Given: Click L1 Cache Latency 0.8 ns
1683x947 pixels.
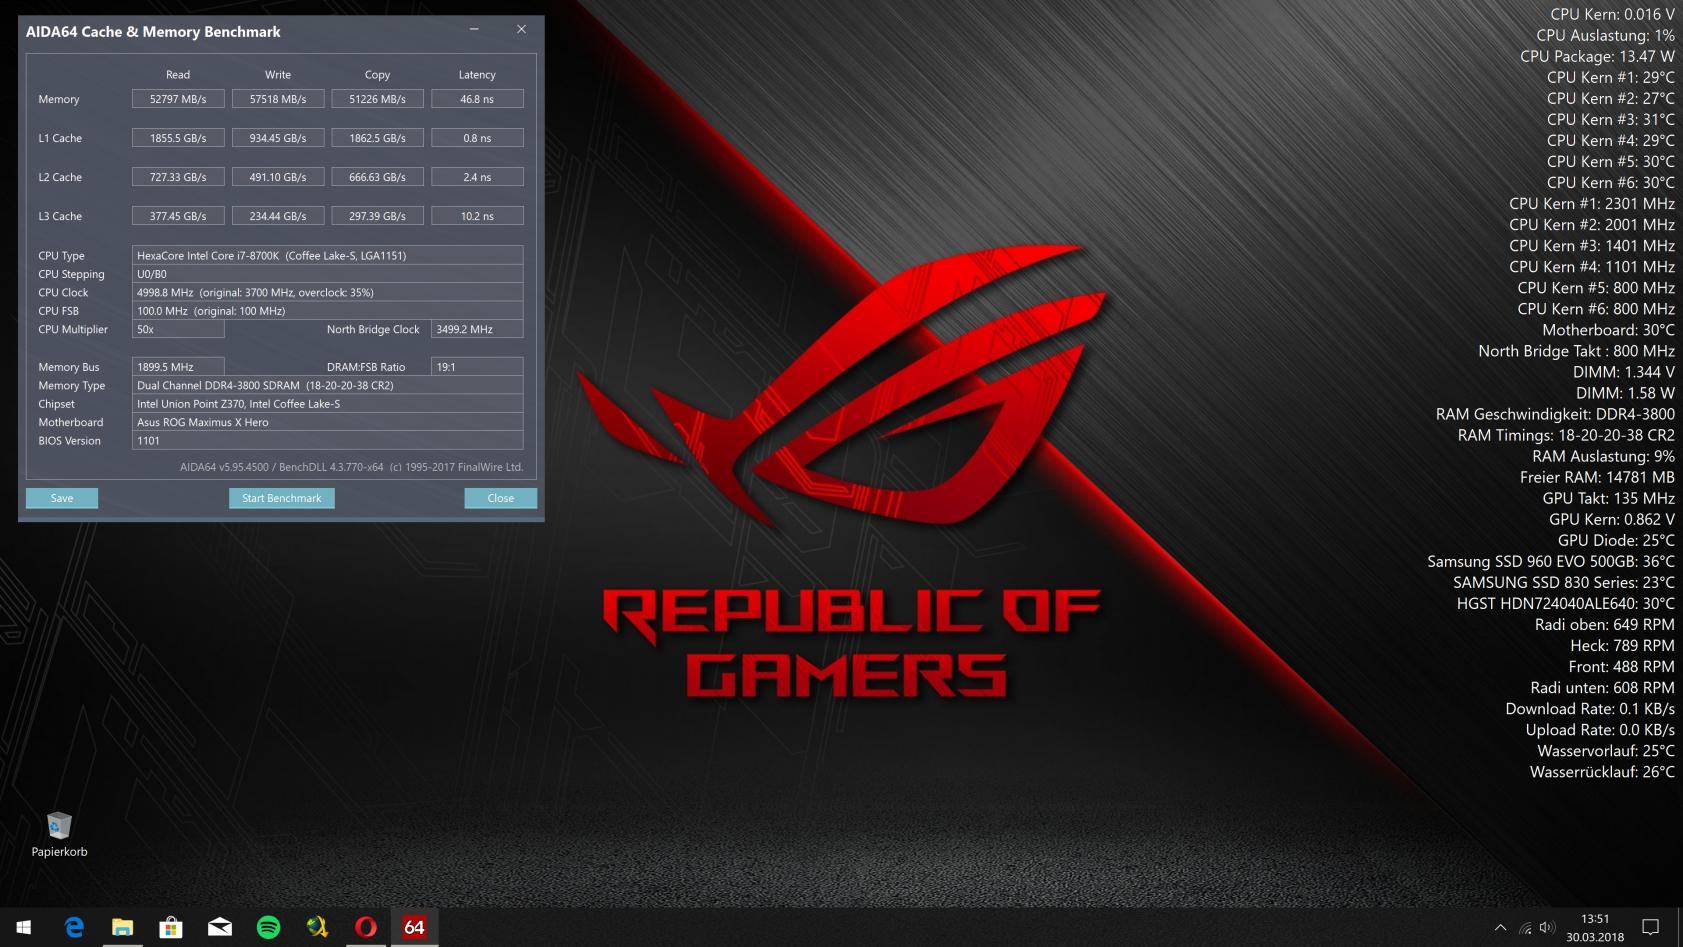Looking at the screenshot, I should [477, 138].
